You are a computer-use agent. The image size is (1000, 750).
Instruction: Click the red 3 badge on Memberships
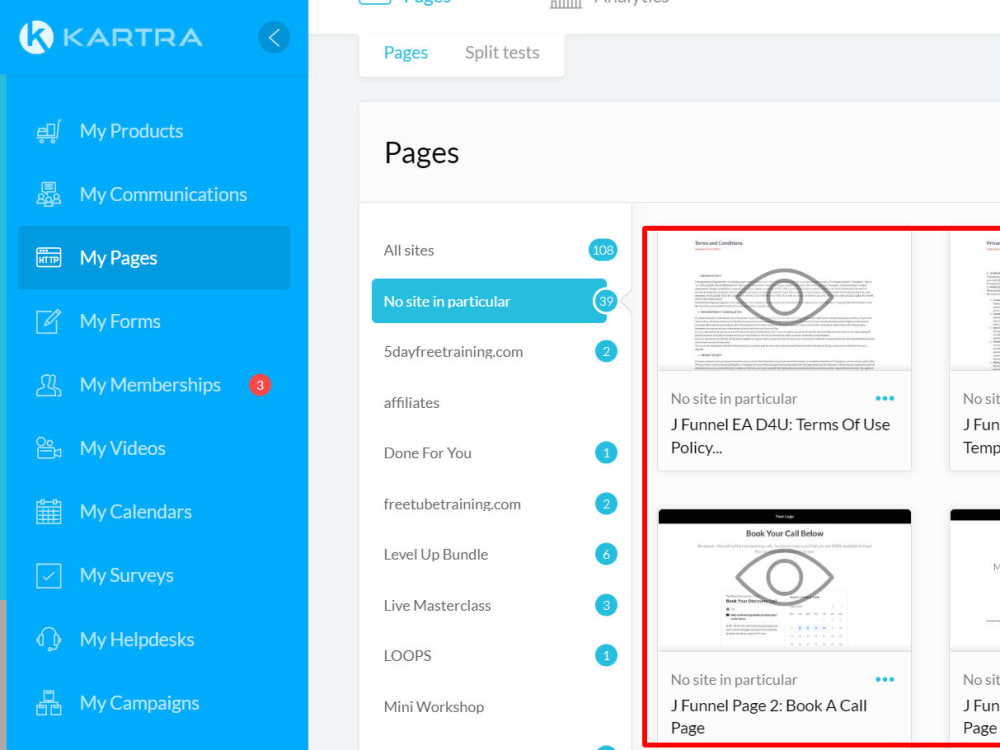click(x=260, y=385)
